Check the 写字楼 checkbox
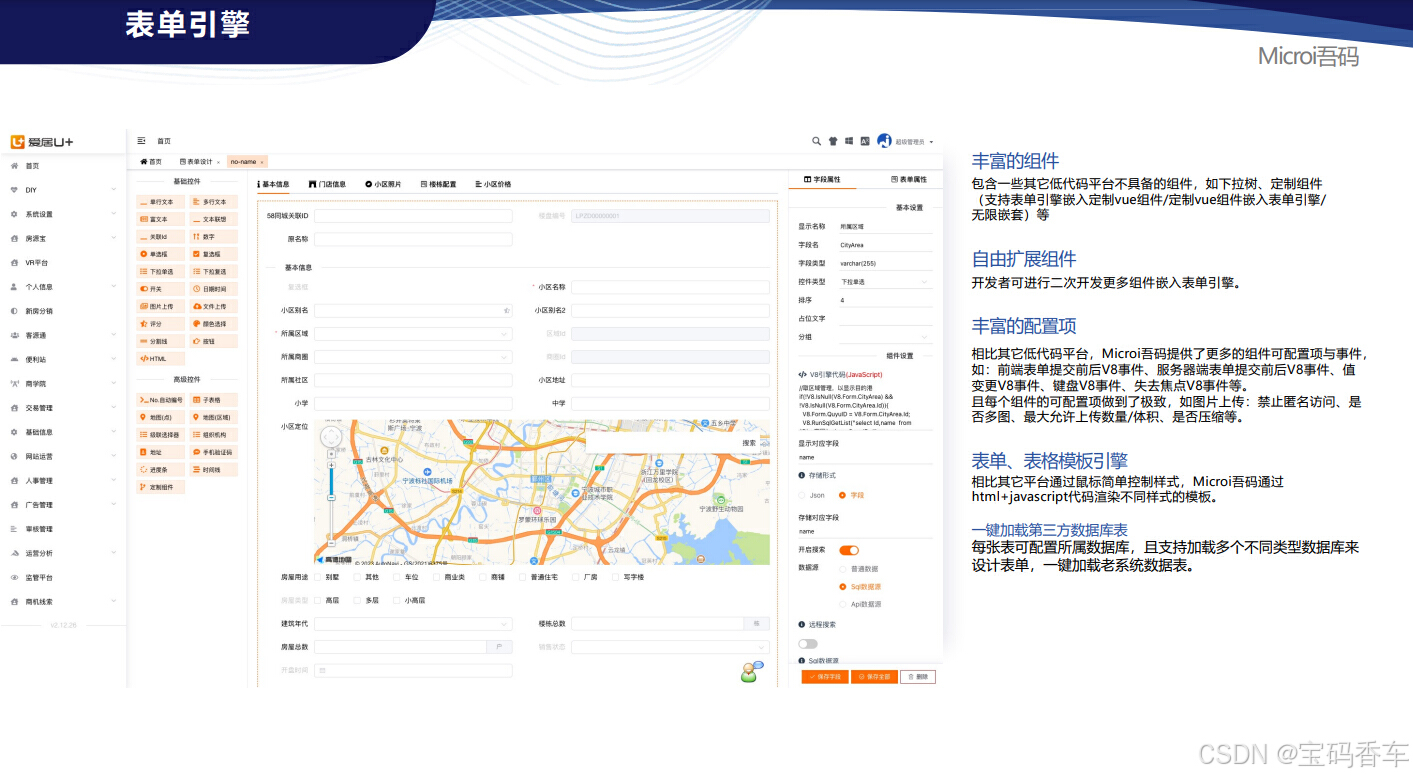The image size is (1413, 780). 615,577
